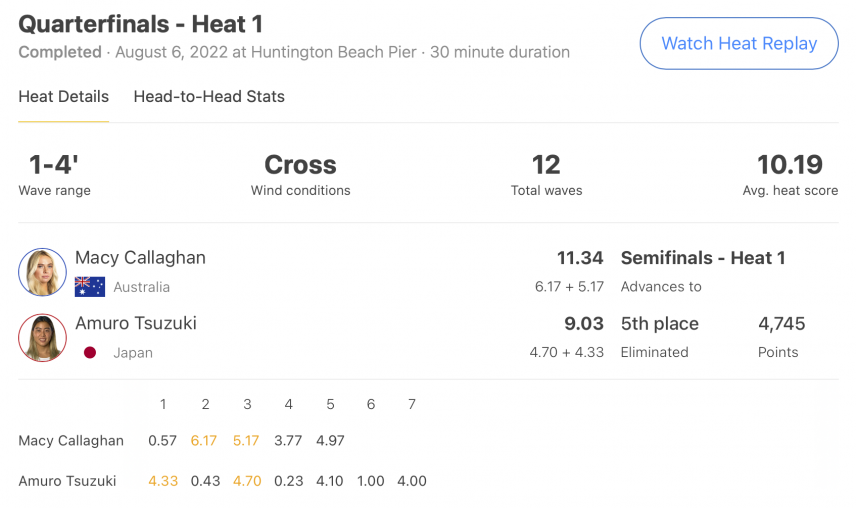Click Macy Callaghan's 11.34 heat total
Image resolution: width=856 pixels, height=508 pixels.
point(580,258)
